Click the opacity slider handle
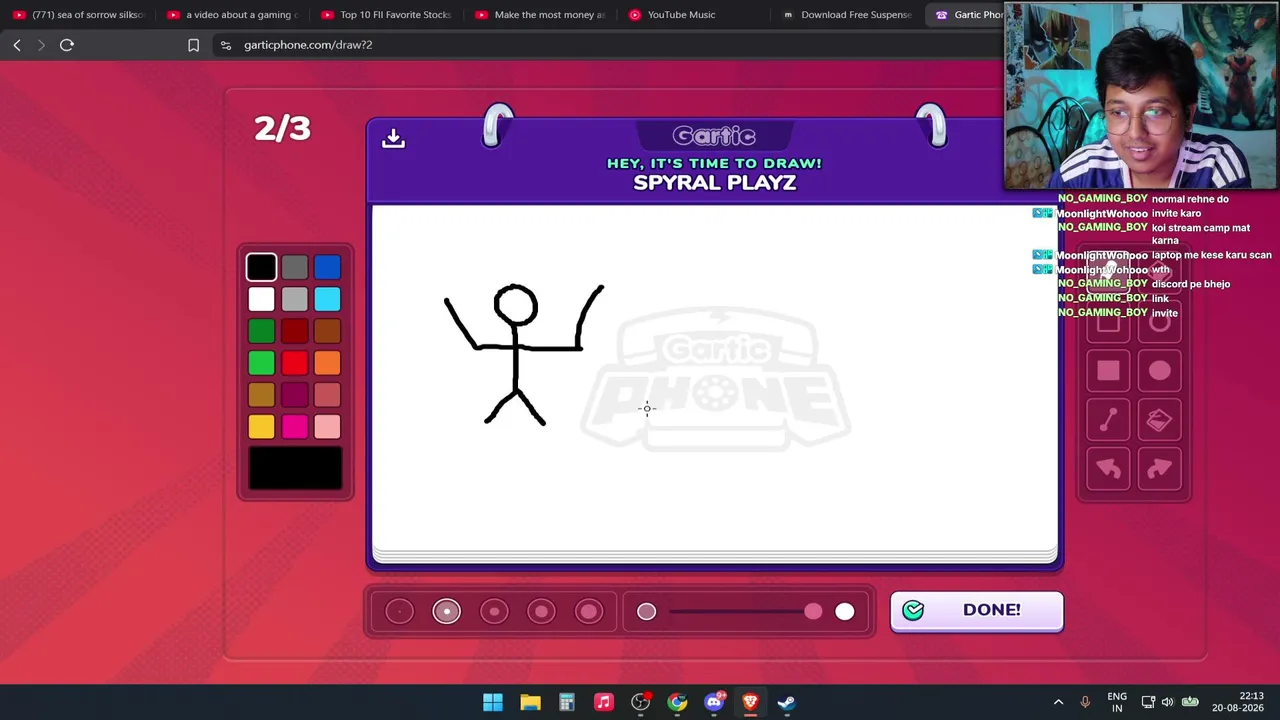Screen dimensions: 1280x720 click(813, 611)
